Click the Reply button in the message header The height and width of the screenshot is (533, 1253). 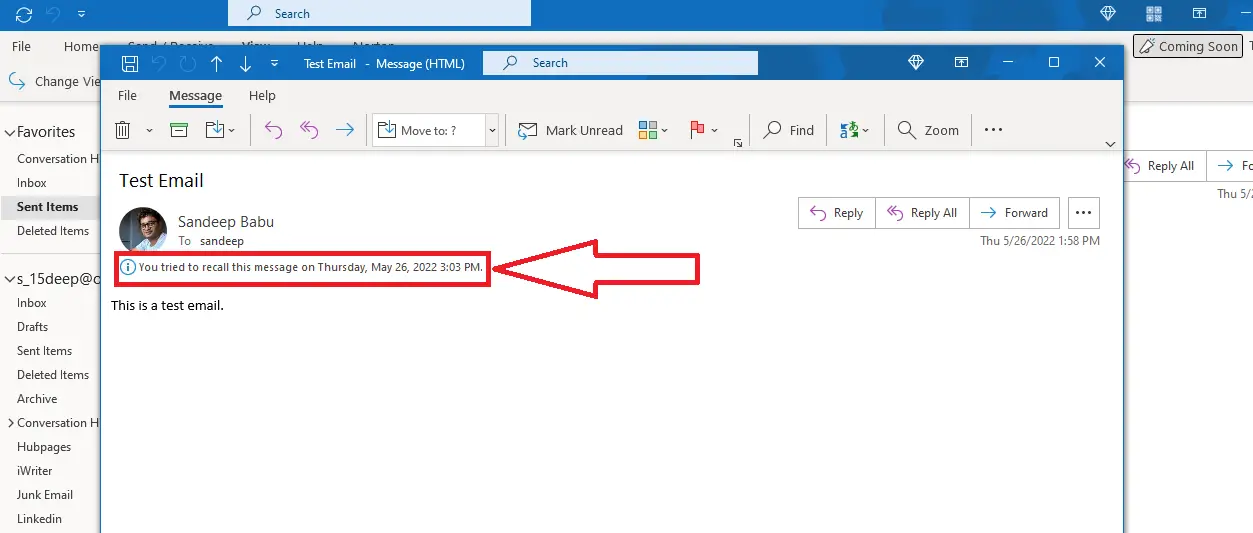[836, 213]
